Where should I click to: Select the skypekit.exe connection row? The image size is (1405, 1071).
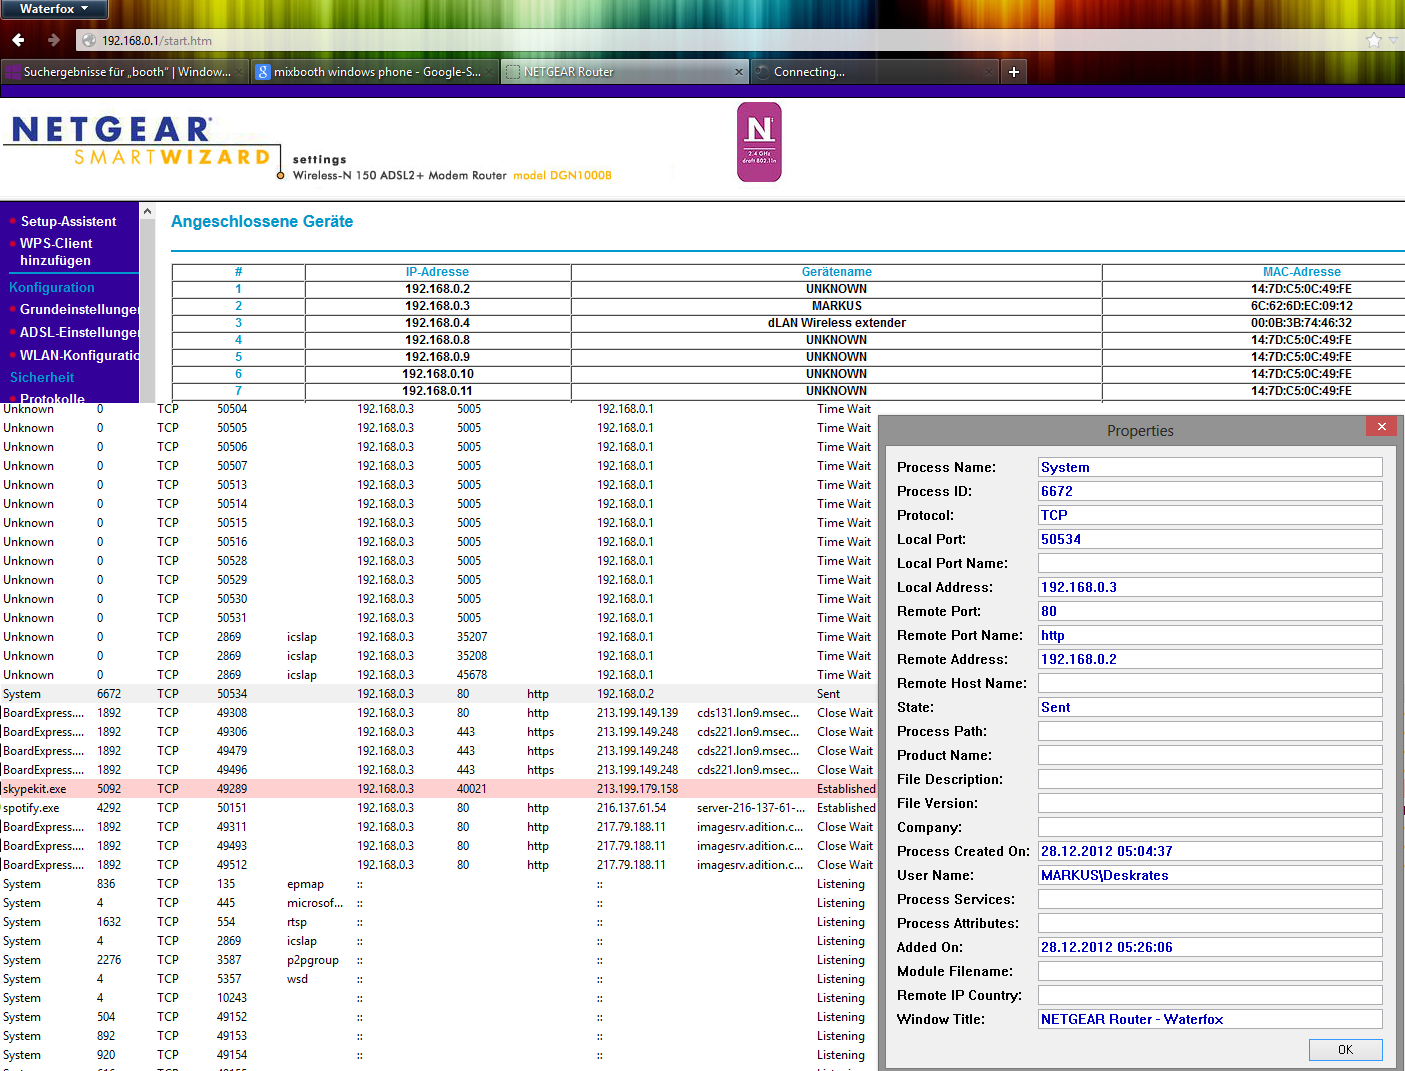tap(439, 789)
